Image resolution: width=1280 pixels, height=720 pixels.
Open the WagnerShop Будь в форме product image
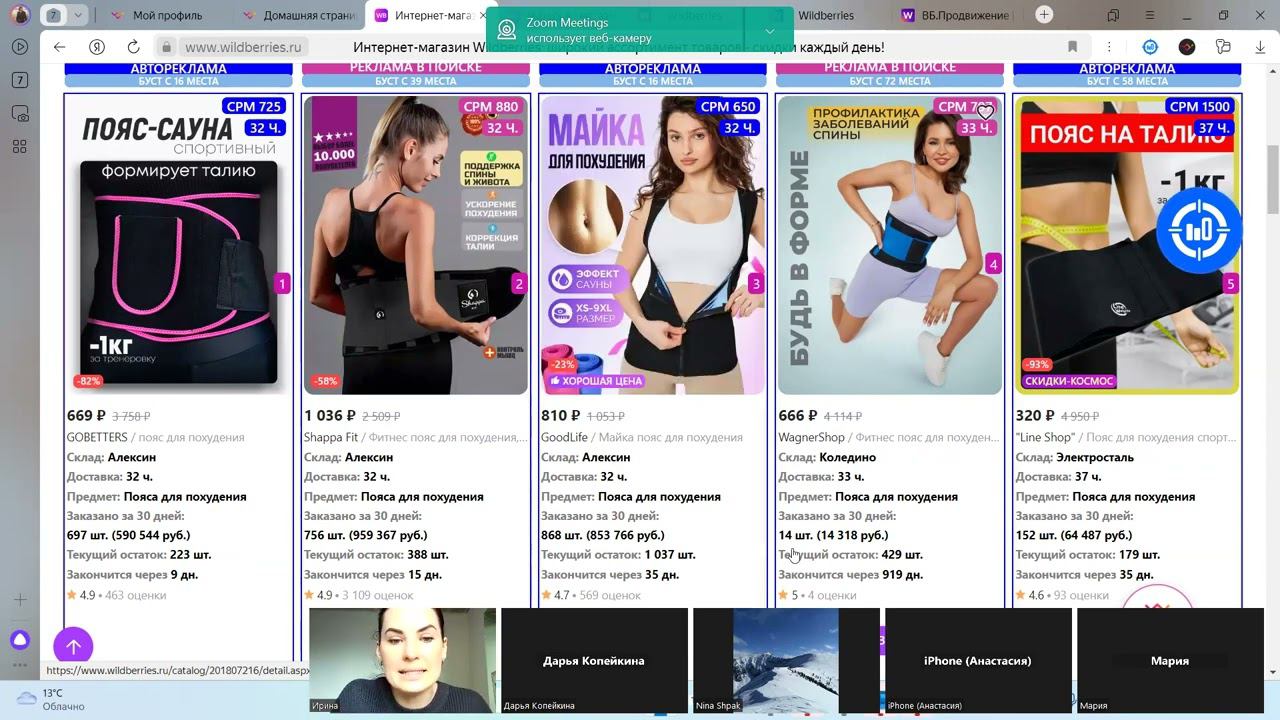(x=890, y=245)
